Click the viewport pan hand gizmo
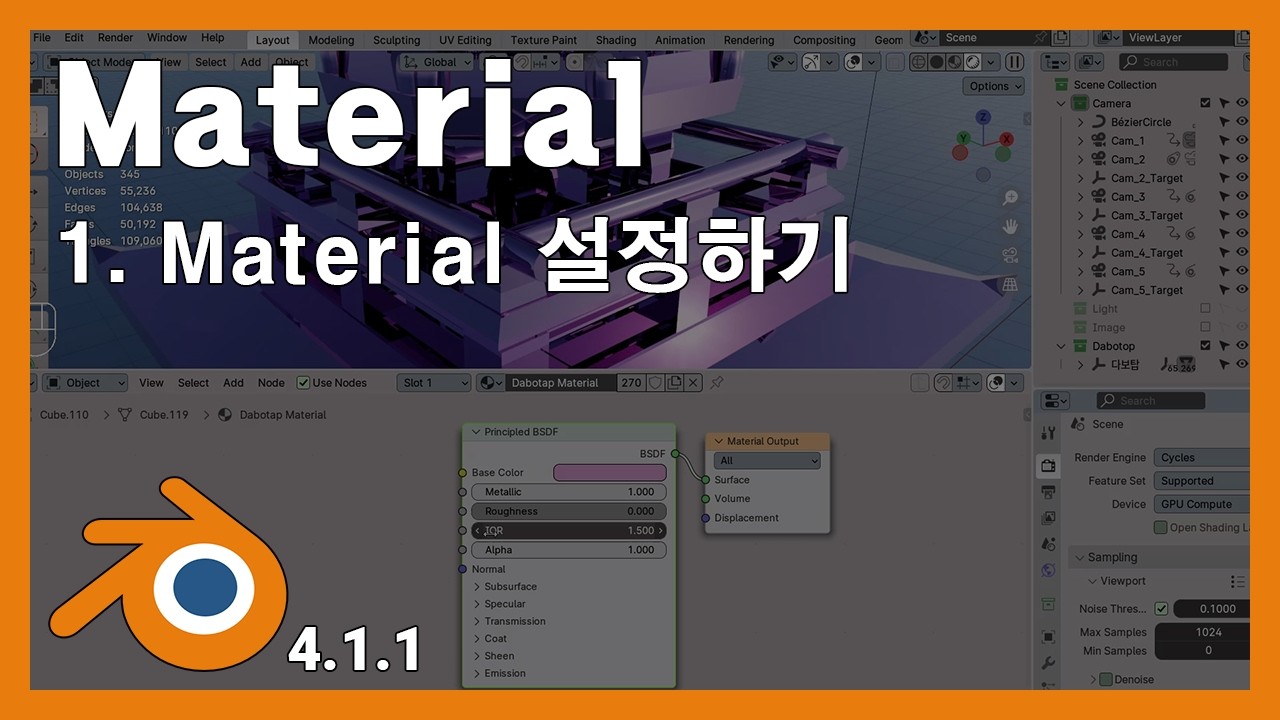This screenshot has height=720, width=1280. click(x=1010, y=226)
